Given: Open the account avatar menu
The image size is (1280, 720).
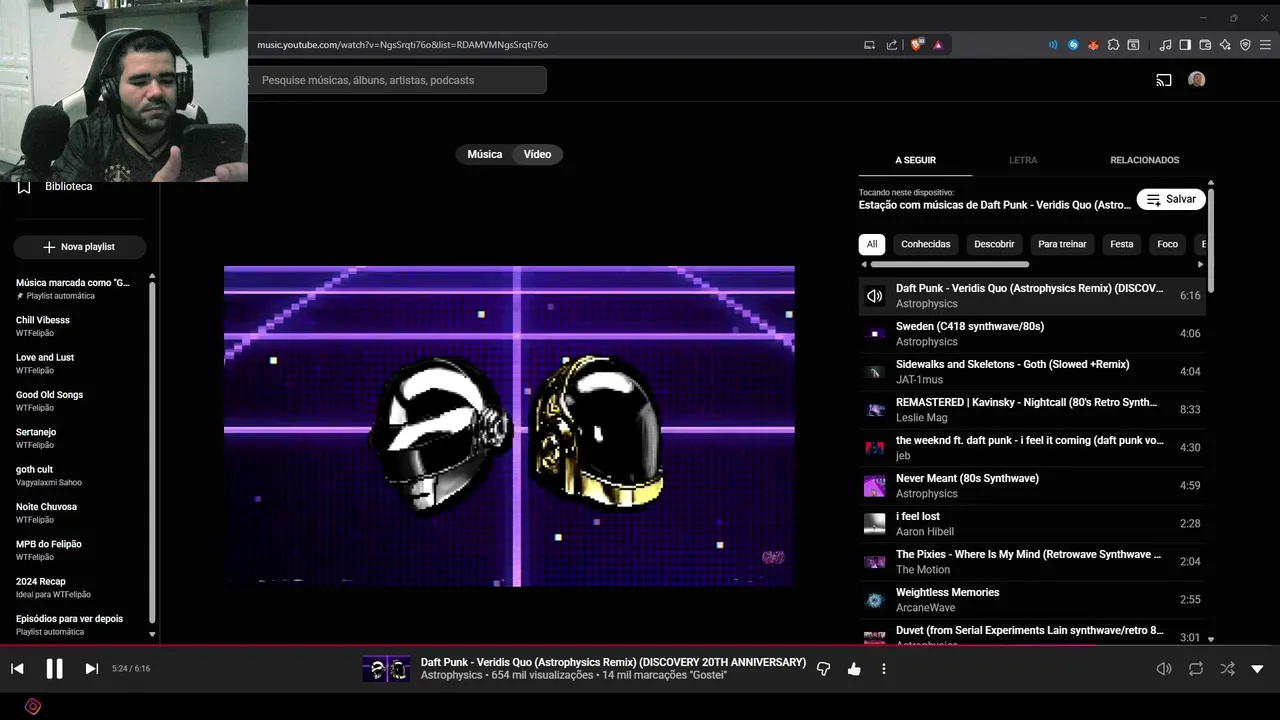Looking at the screenshot, I should (1197, 80).
